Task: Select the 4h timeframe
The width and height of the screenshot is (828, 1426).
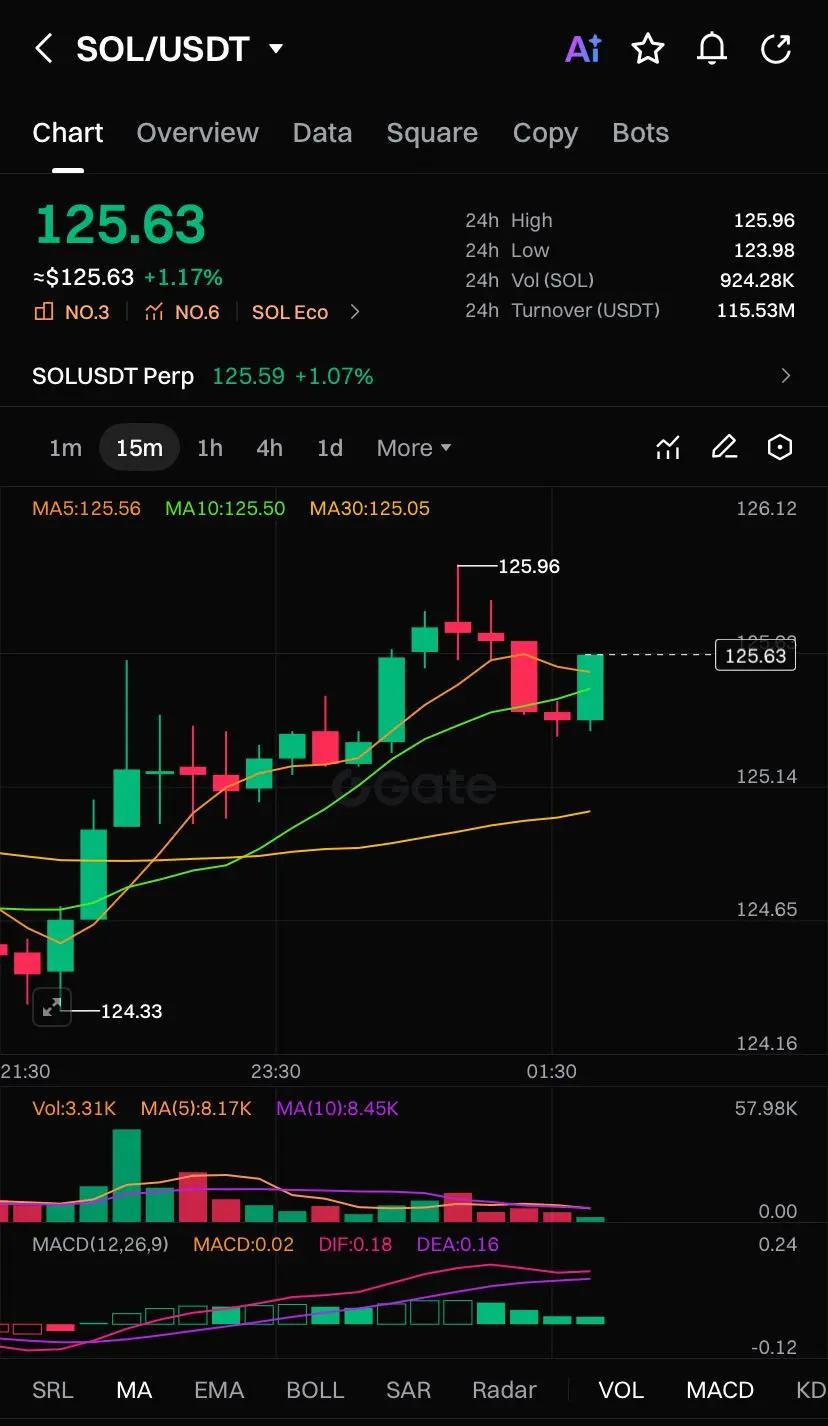Action: click(269, 448)
